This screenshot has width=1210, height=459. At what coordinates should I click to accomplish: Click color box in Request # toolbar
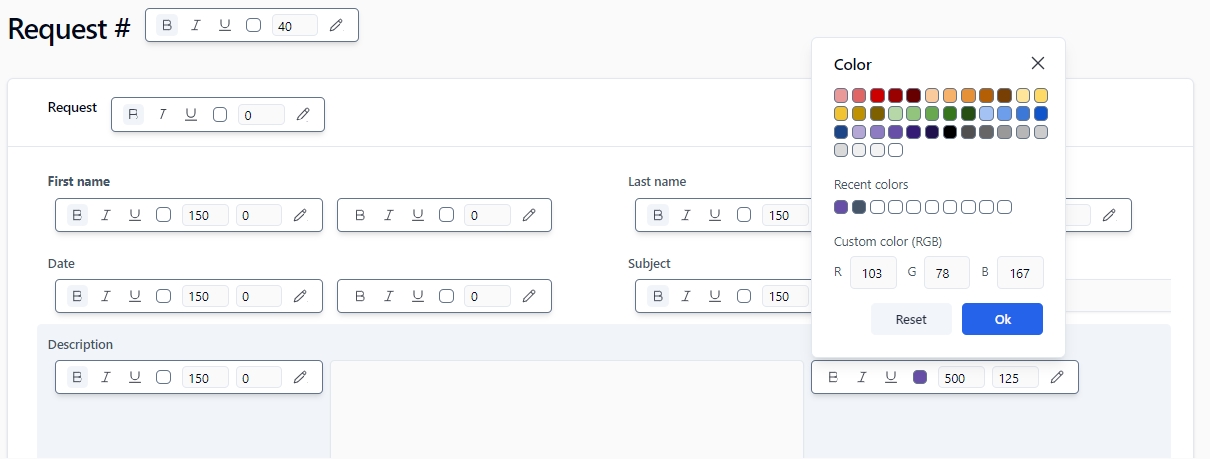(x=254, y=25)
